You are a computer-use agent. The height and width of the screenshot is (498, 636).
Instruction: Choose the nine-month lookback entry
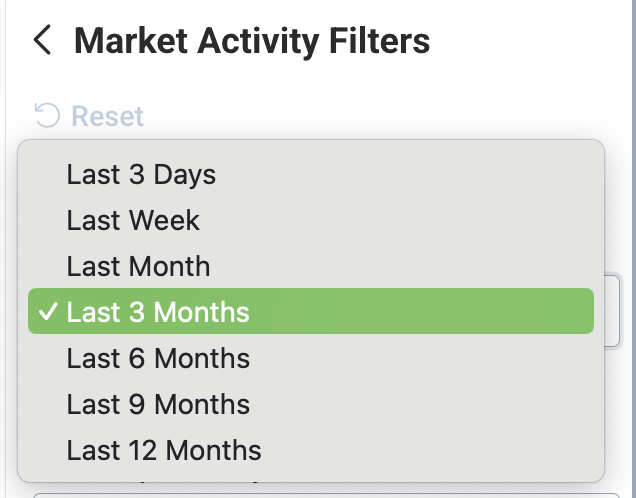(311, 404)
